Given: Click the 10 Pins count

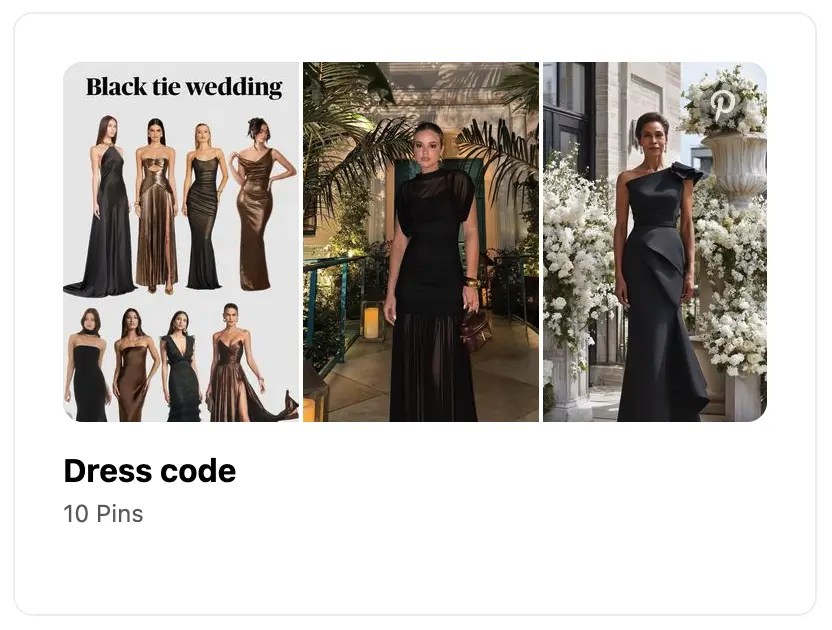Looking at the screenshot, I should (x=103, y=514).
